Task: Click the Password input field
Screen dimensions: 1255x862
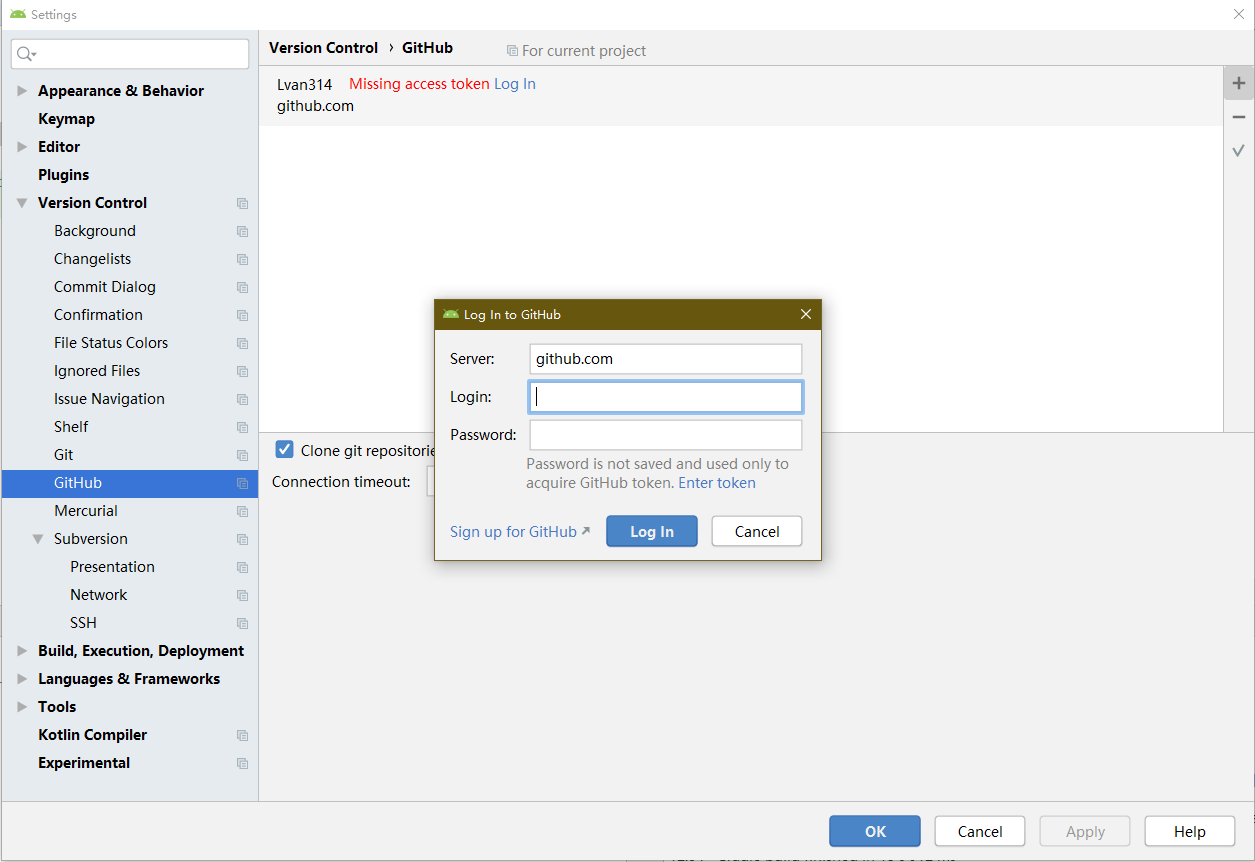Action: click(x=666, y=435)
